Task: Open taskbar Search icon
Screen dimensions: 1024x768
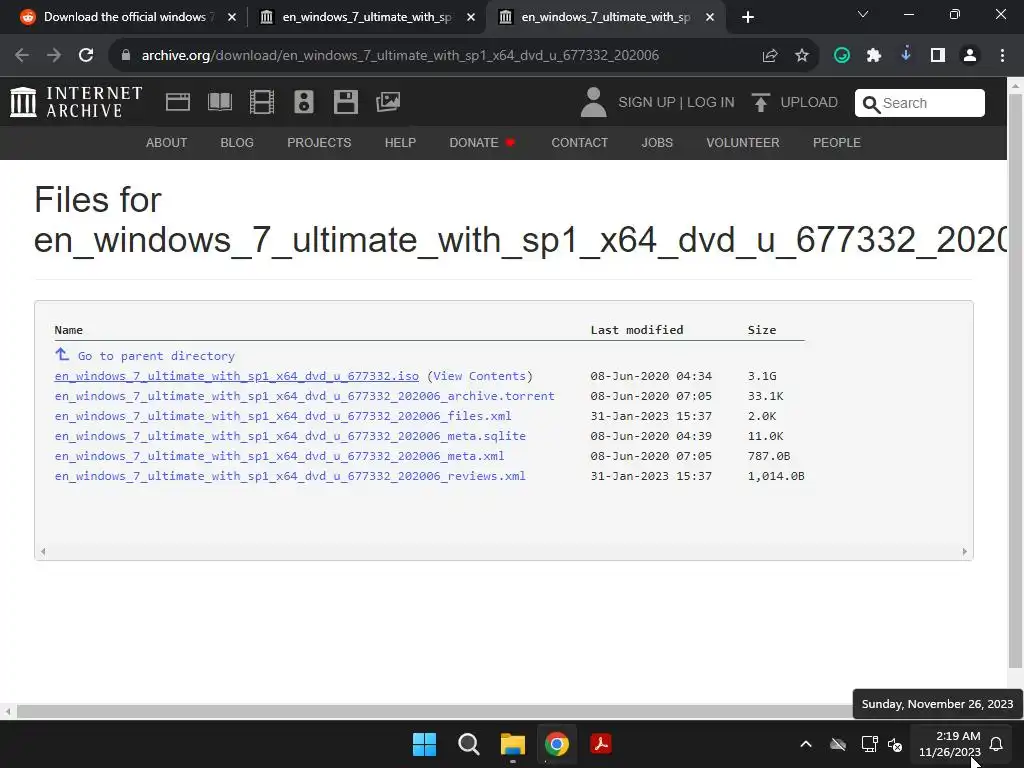Action: [468, 744]
